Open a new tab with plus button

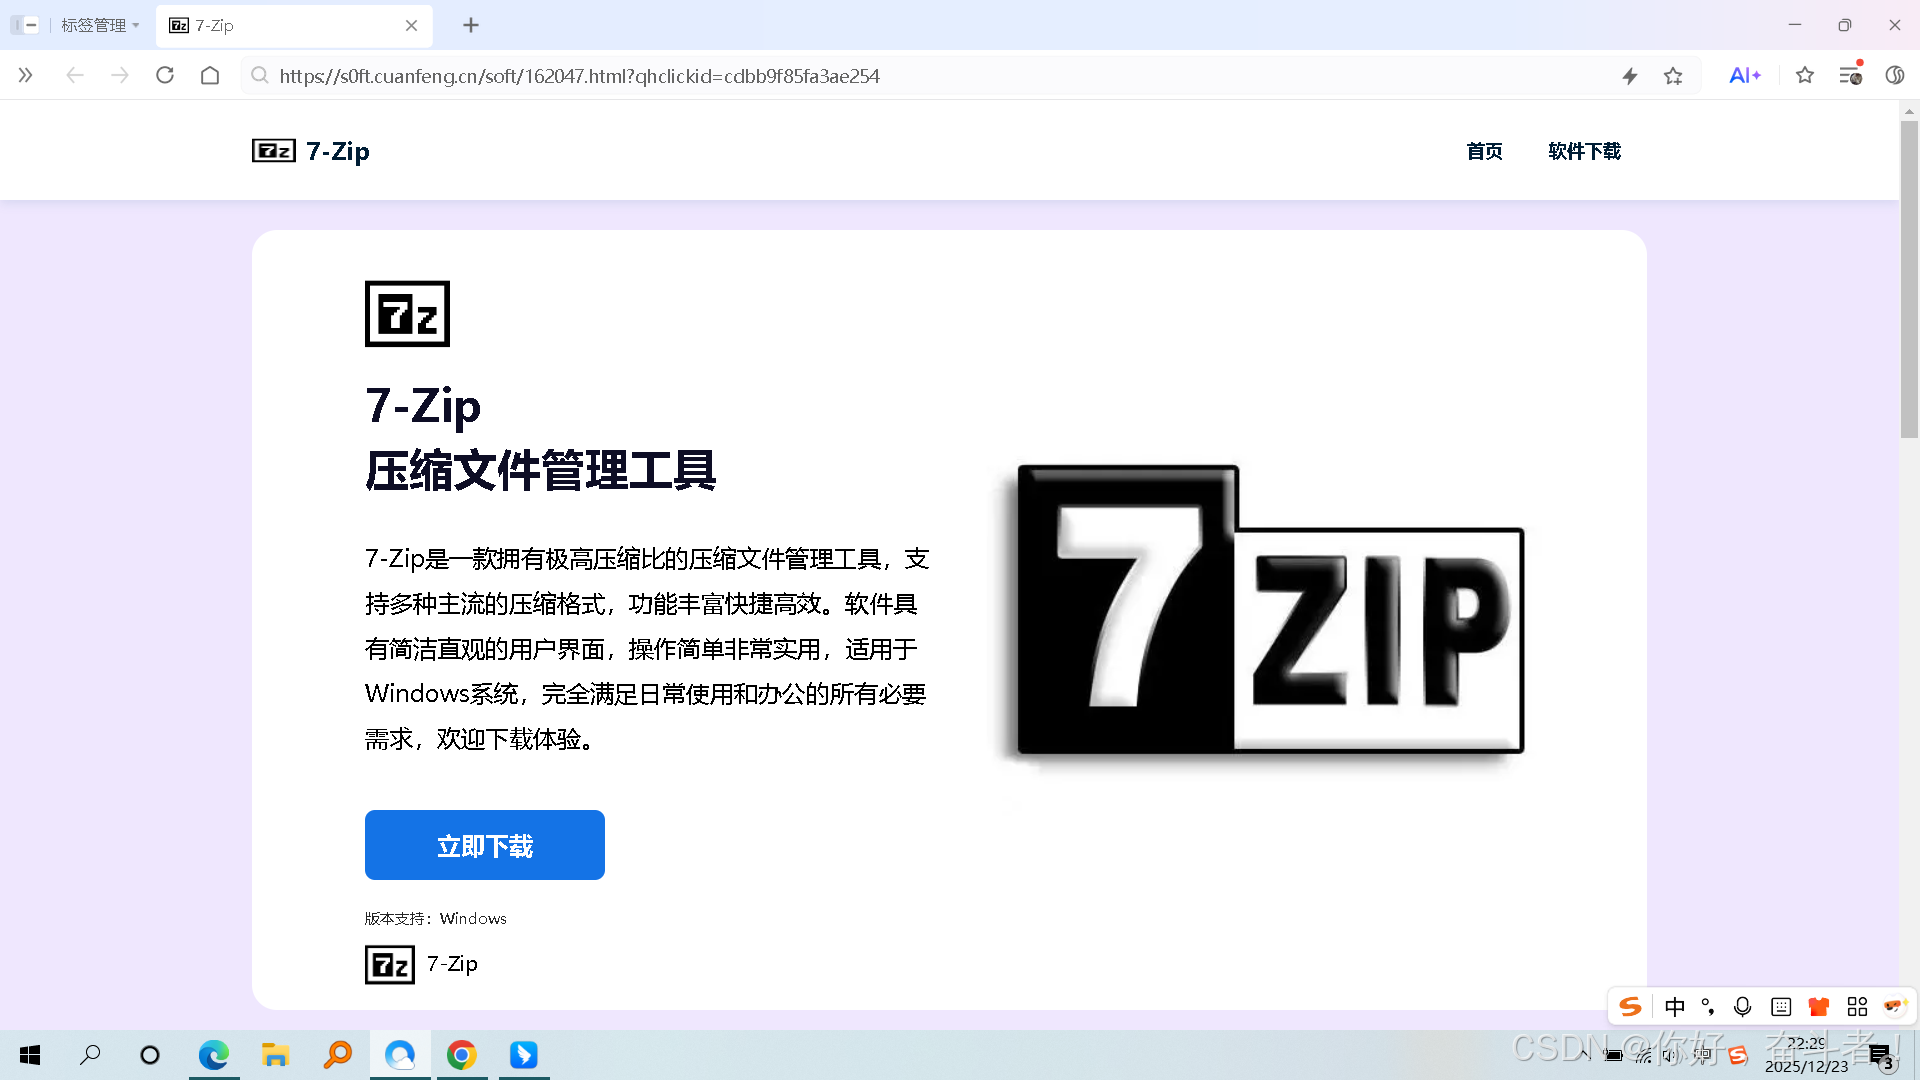click(471, 25)
